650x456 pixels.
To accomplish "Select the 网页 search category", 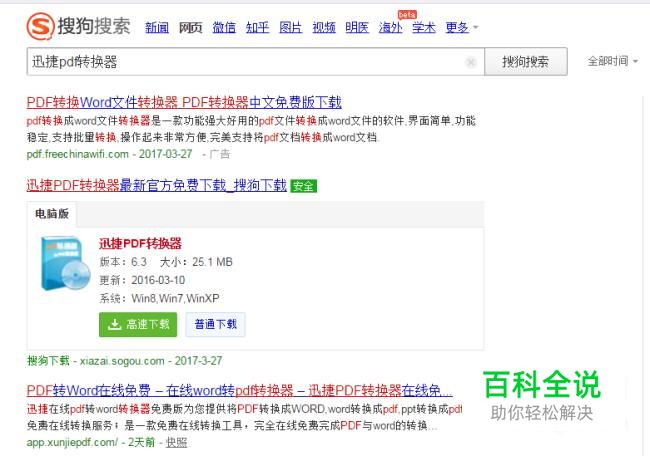I will (190, 28).
